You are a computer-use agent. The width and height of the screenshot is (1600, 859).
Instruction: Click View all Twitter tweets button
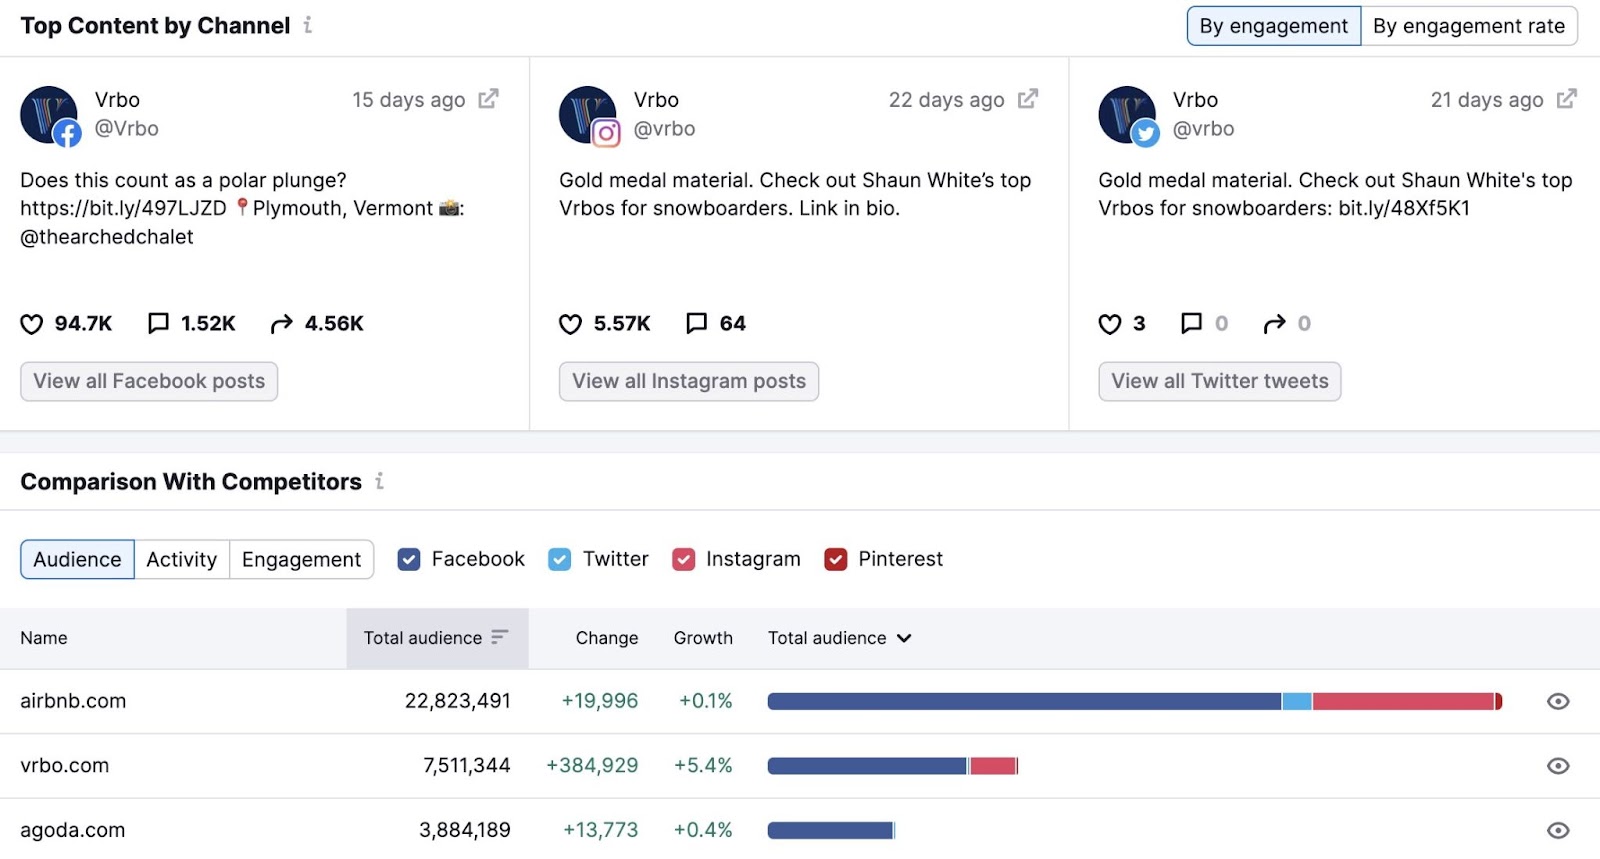(x=1219, y=381)
